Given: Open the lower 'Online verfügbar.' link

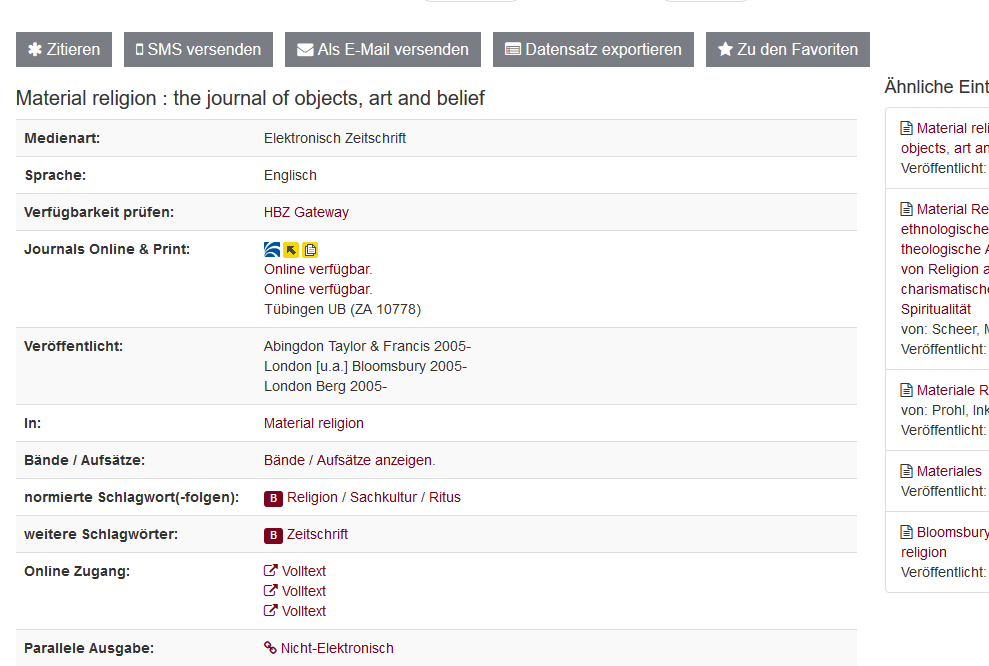Looking at the screenshot, I should [x=318, y=289].
